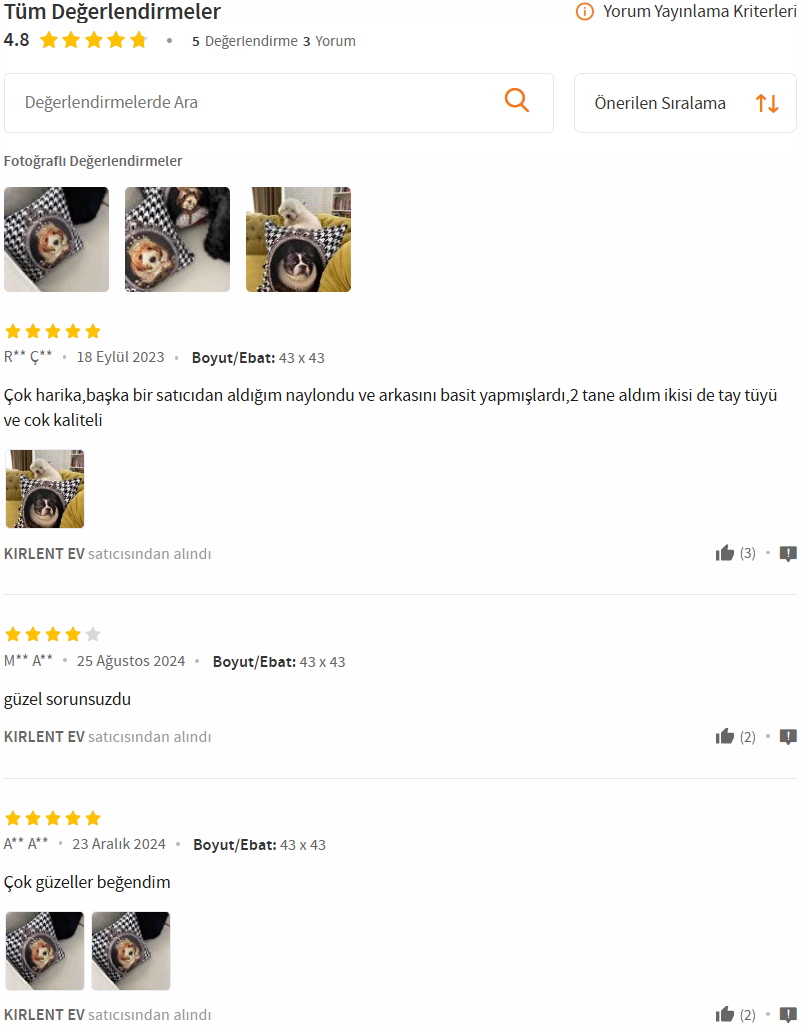Report the güzel sorunsuzdu review
802x1025 pixels.
click(x=788, y=737)
